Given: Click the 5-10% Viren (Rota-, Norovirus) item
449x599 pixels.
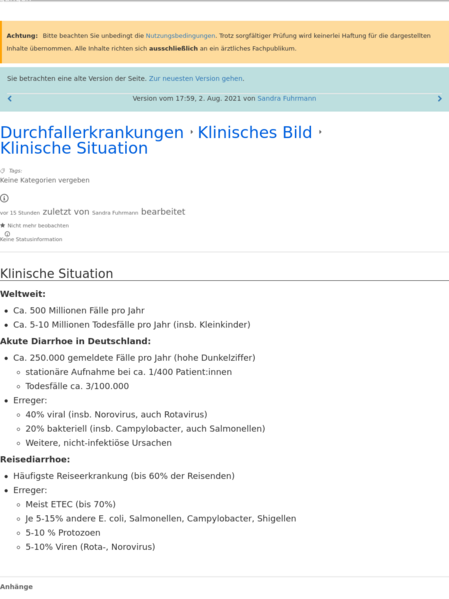Looking at the screenshot, I should (90, 547).
